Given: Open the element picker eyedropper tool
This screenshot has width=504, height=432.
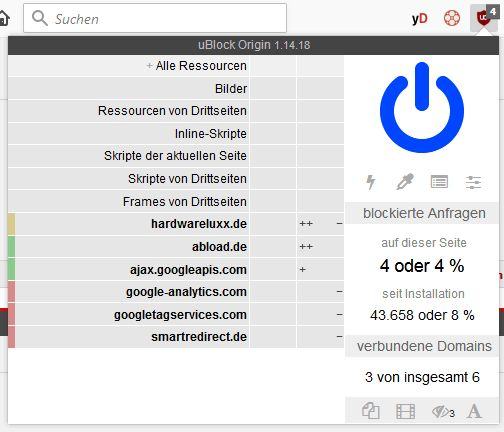Looking at the screenshot, I should point(405,182).
